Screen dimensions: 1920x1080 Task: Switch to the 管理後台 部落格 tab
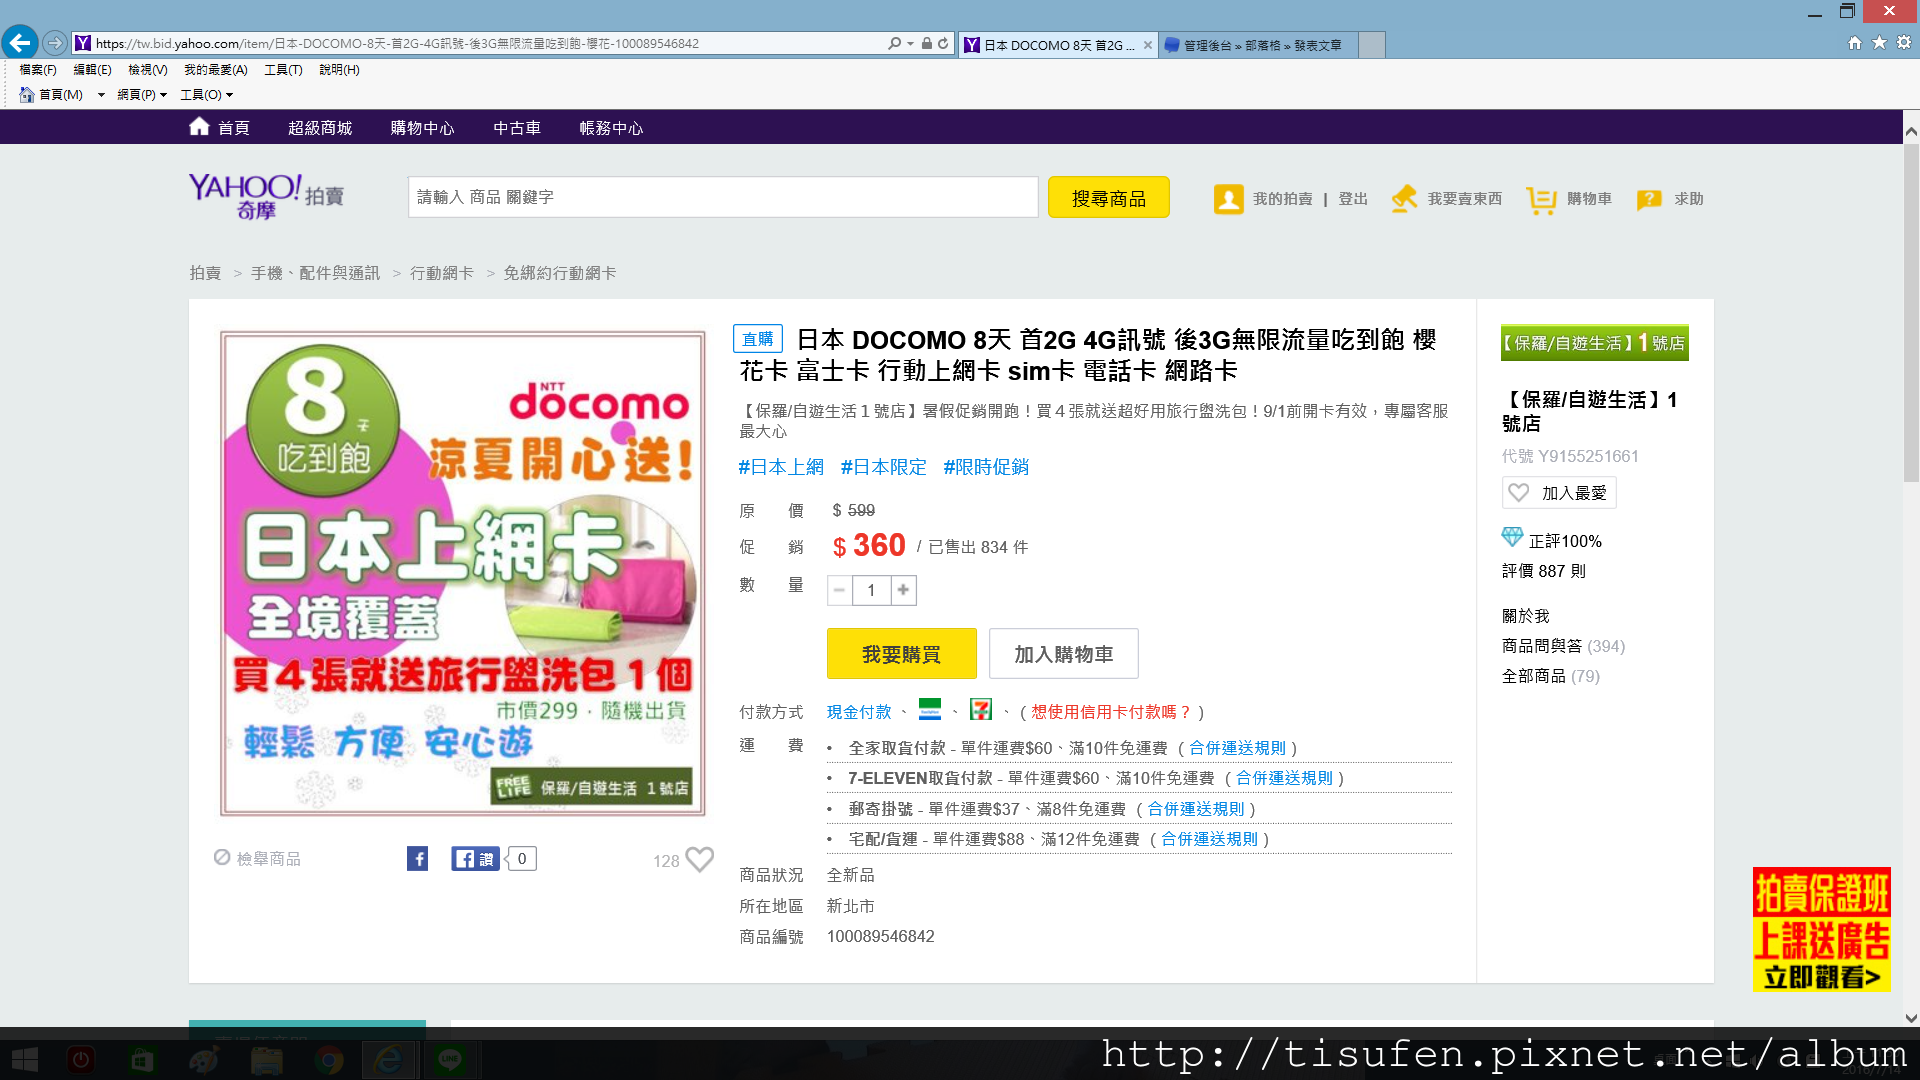(x=1256, y=45)
